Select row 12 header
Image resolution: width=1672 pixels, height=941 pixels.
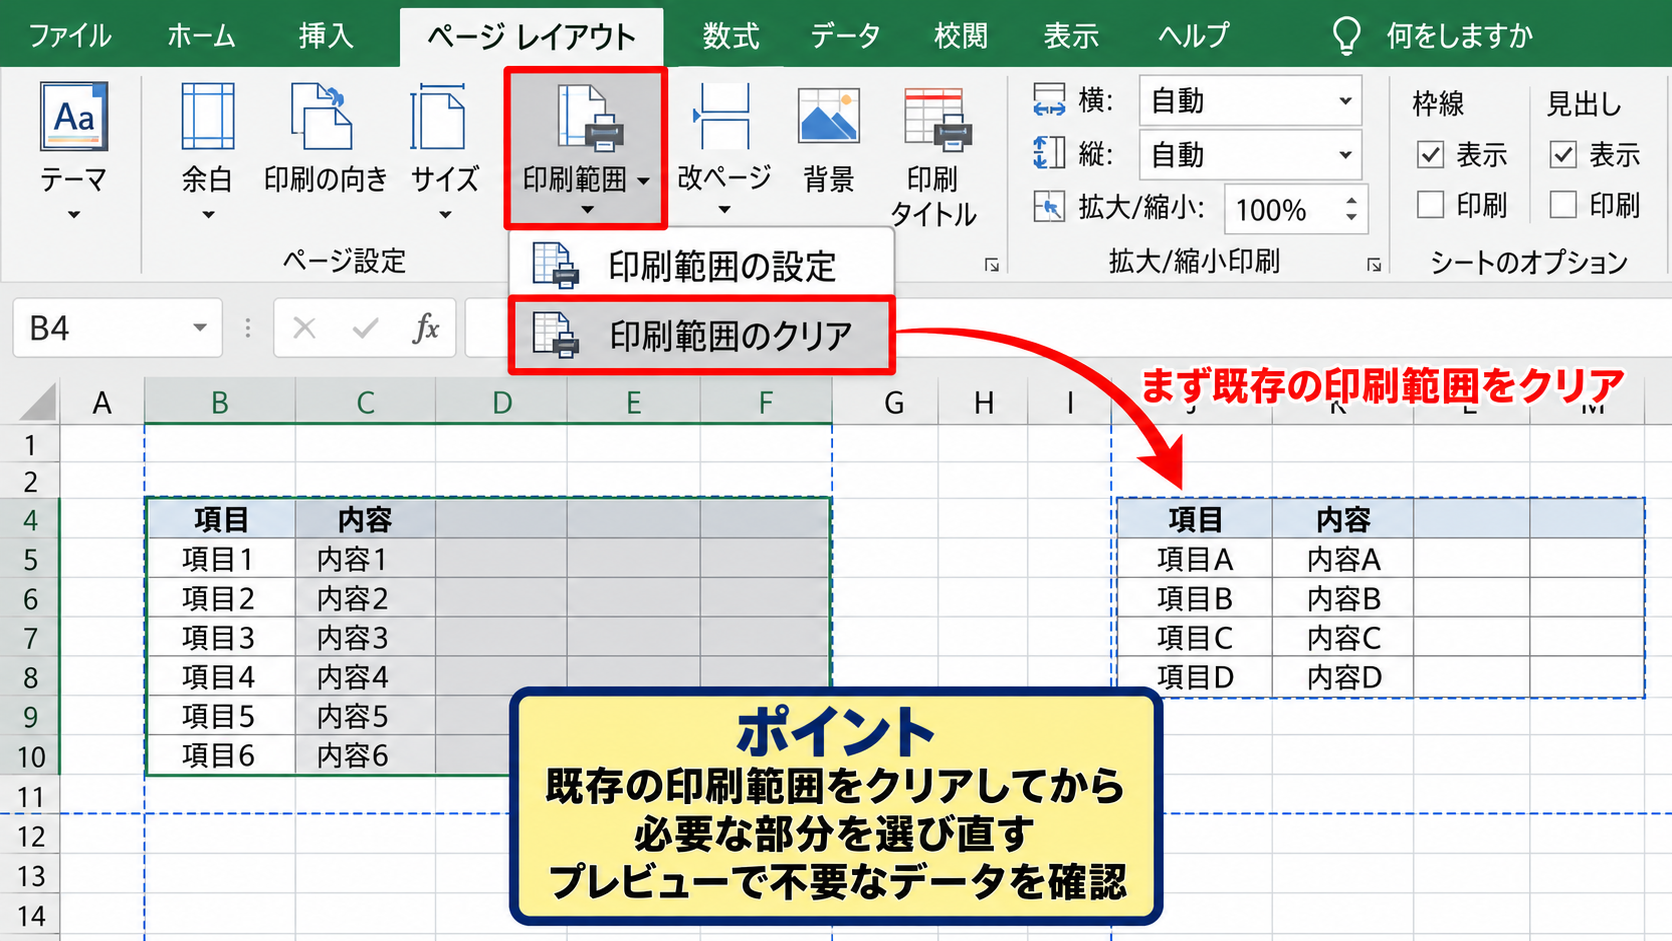pos(31,837)
